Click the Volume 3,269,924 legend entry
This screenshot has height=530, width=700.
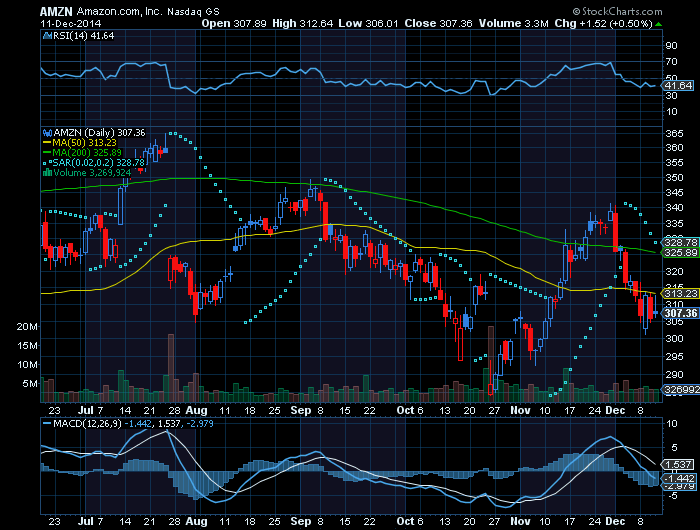(92, 172)
